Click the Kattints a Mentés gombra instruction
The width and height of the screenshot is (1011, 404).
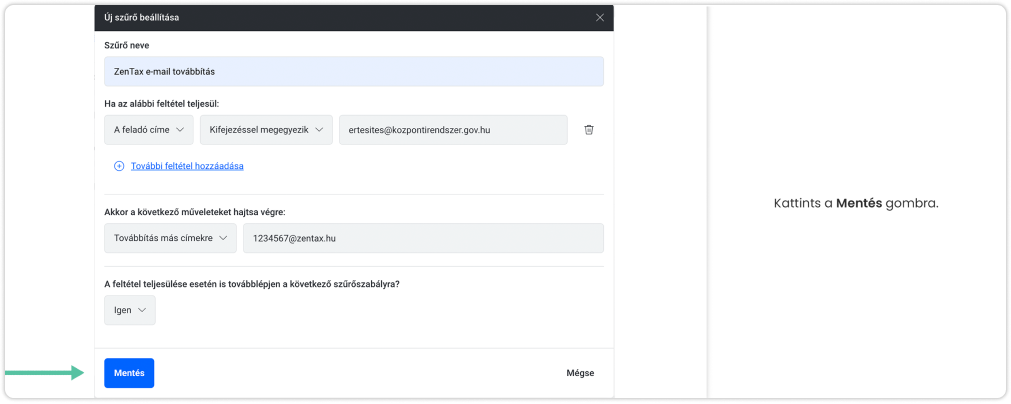click(x=856, y=204)
